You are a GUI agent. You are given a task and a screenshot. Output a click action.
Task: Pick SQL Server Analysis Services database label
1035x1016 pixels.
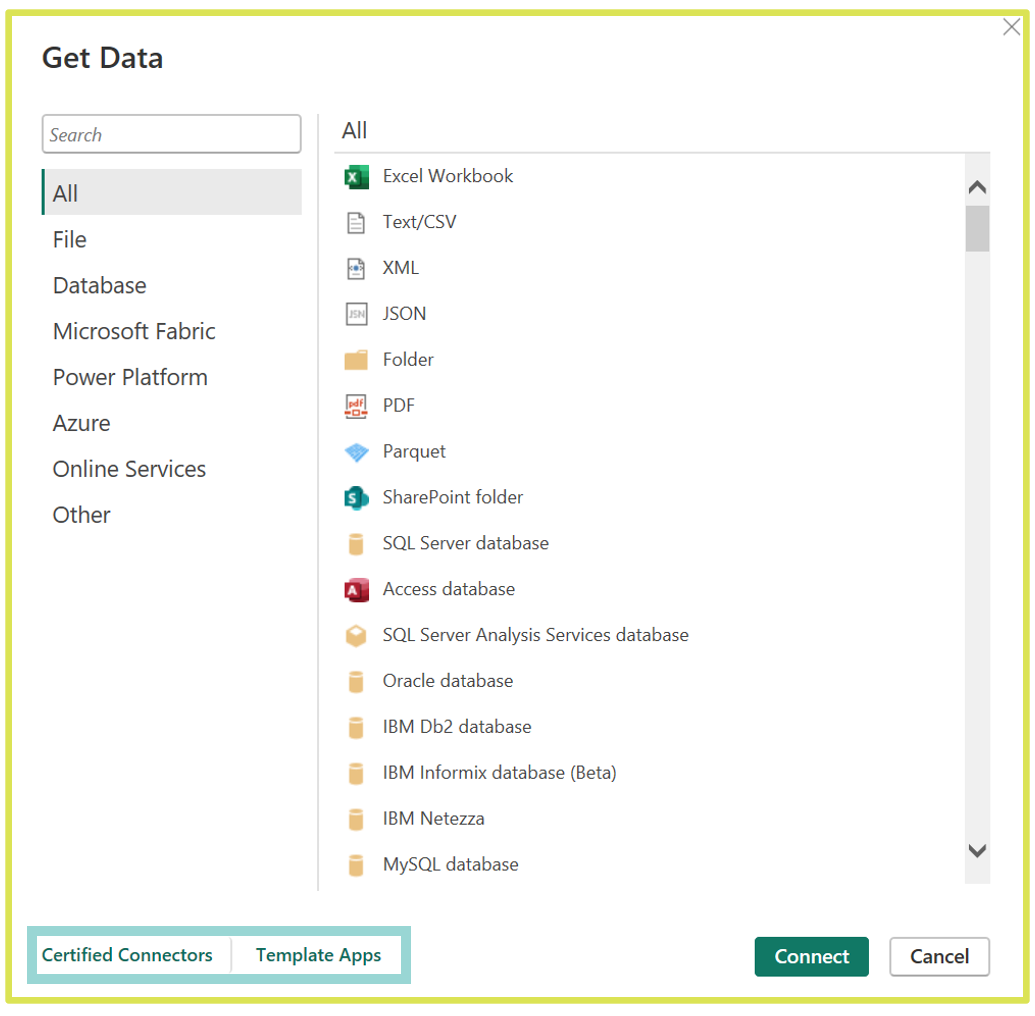pos(535,636)
